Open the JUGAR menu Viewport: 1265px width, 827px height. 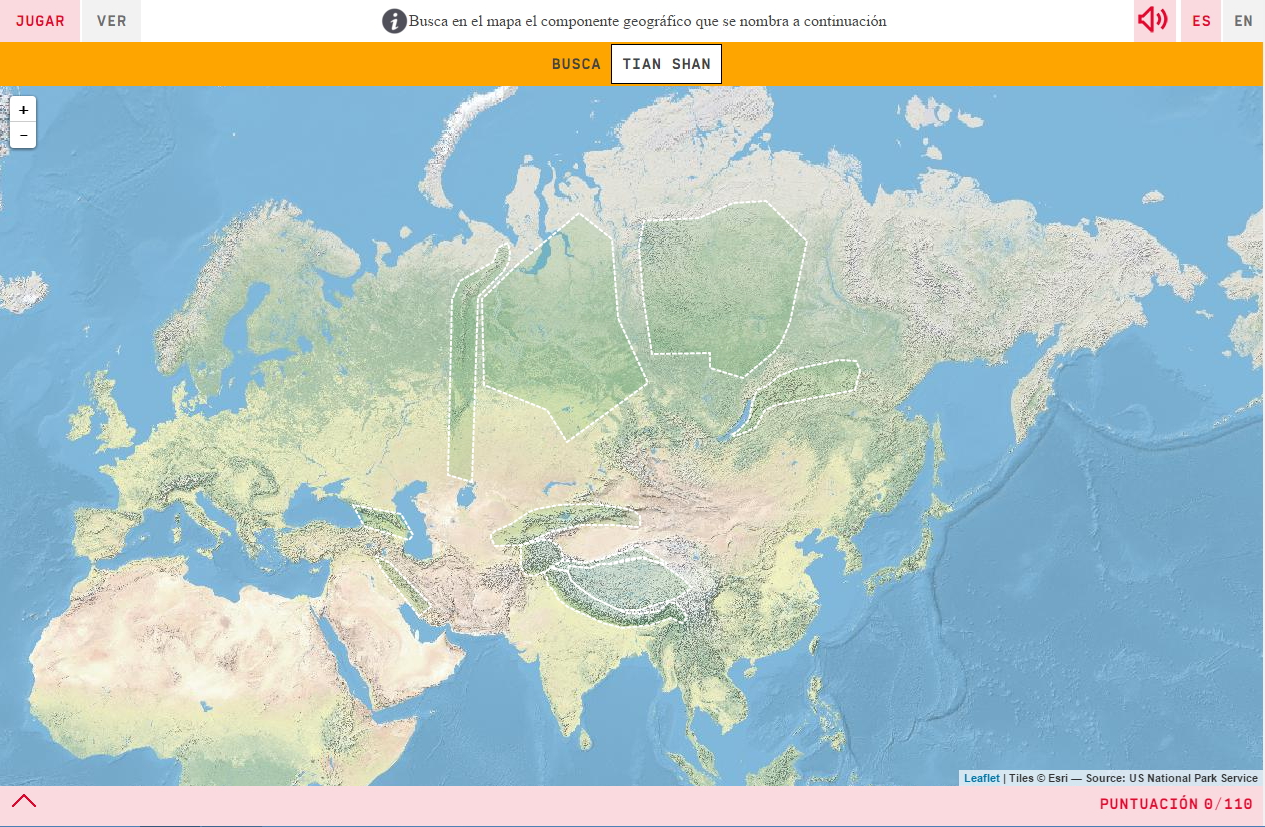coord(39,20)
